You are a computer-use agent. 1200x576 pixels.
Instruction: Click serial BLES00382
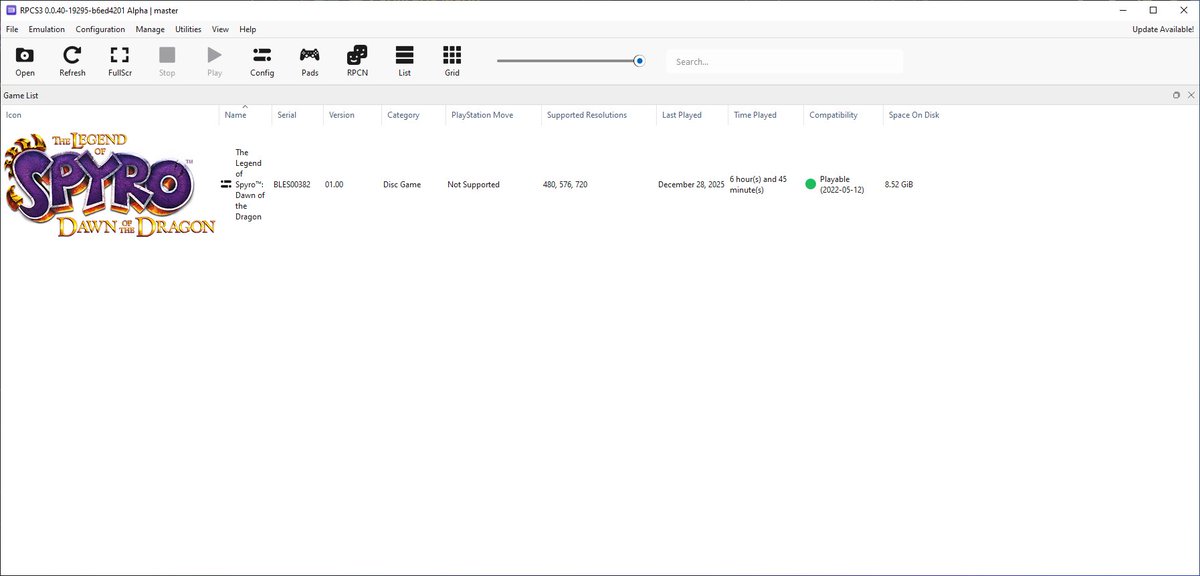(x=292, y=185)
